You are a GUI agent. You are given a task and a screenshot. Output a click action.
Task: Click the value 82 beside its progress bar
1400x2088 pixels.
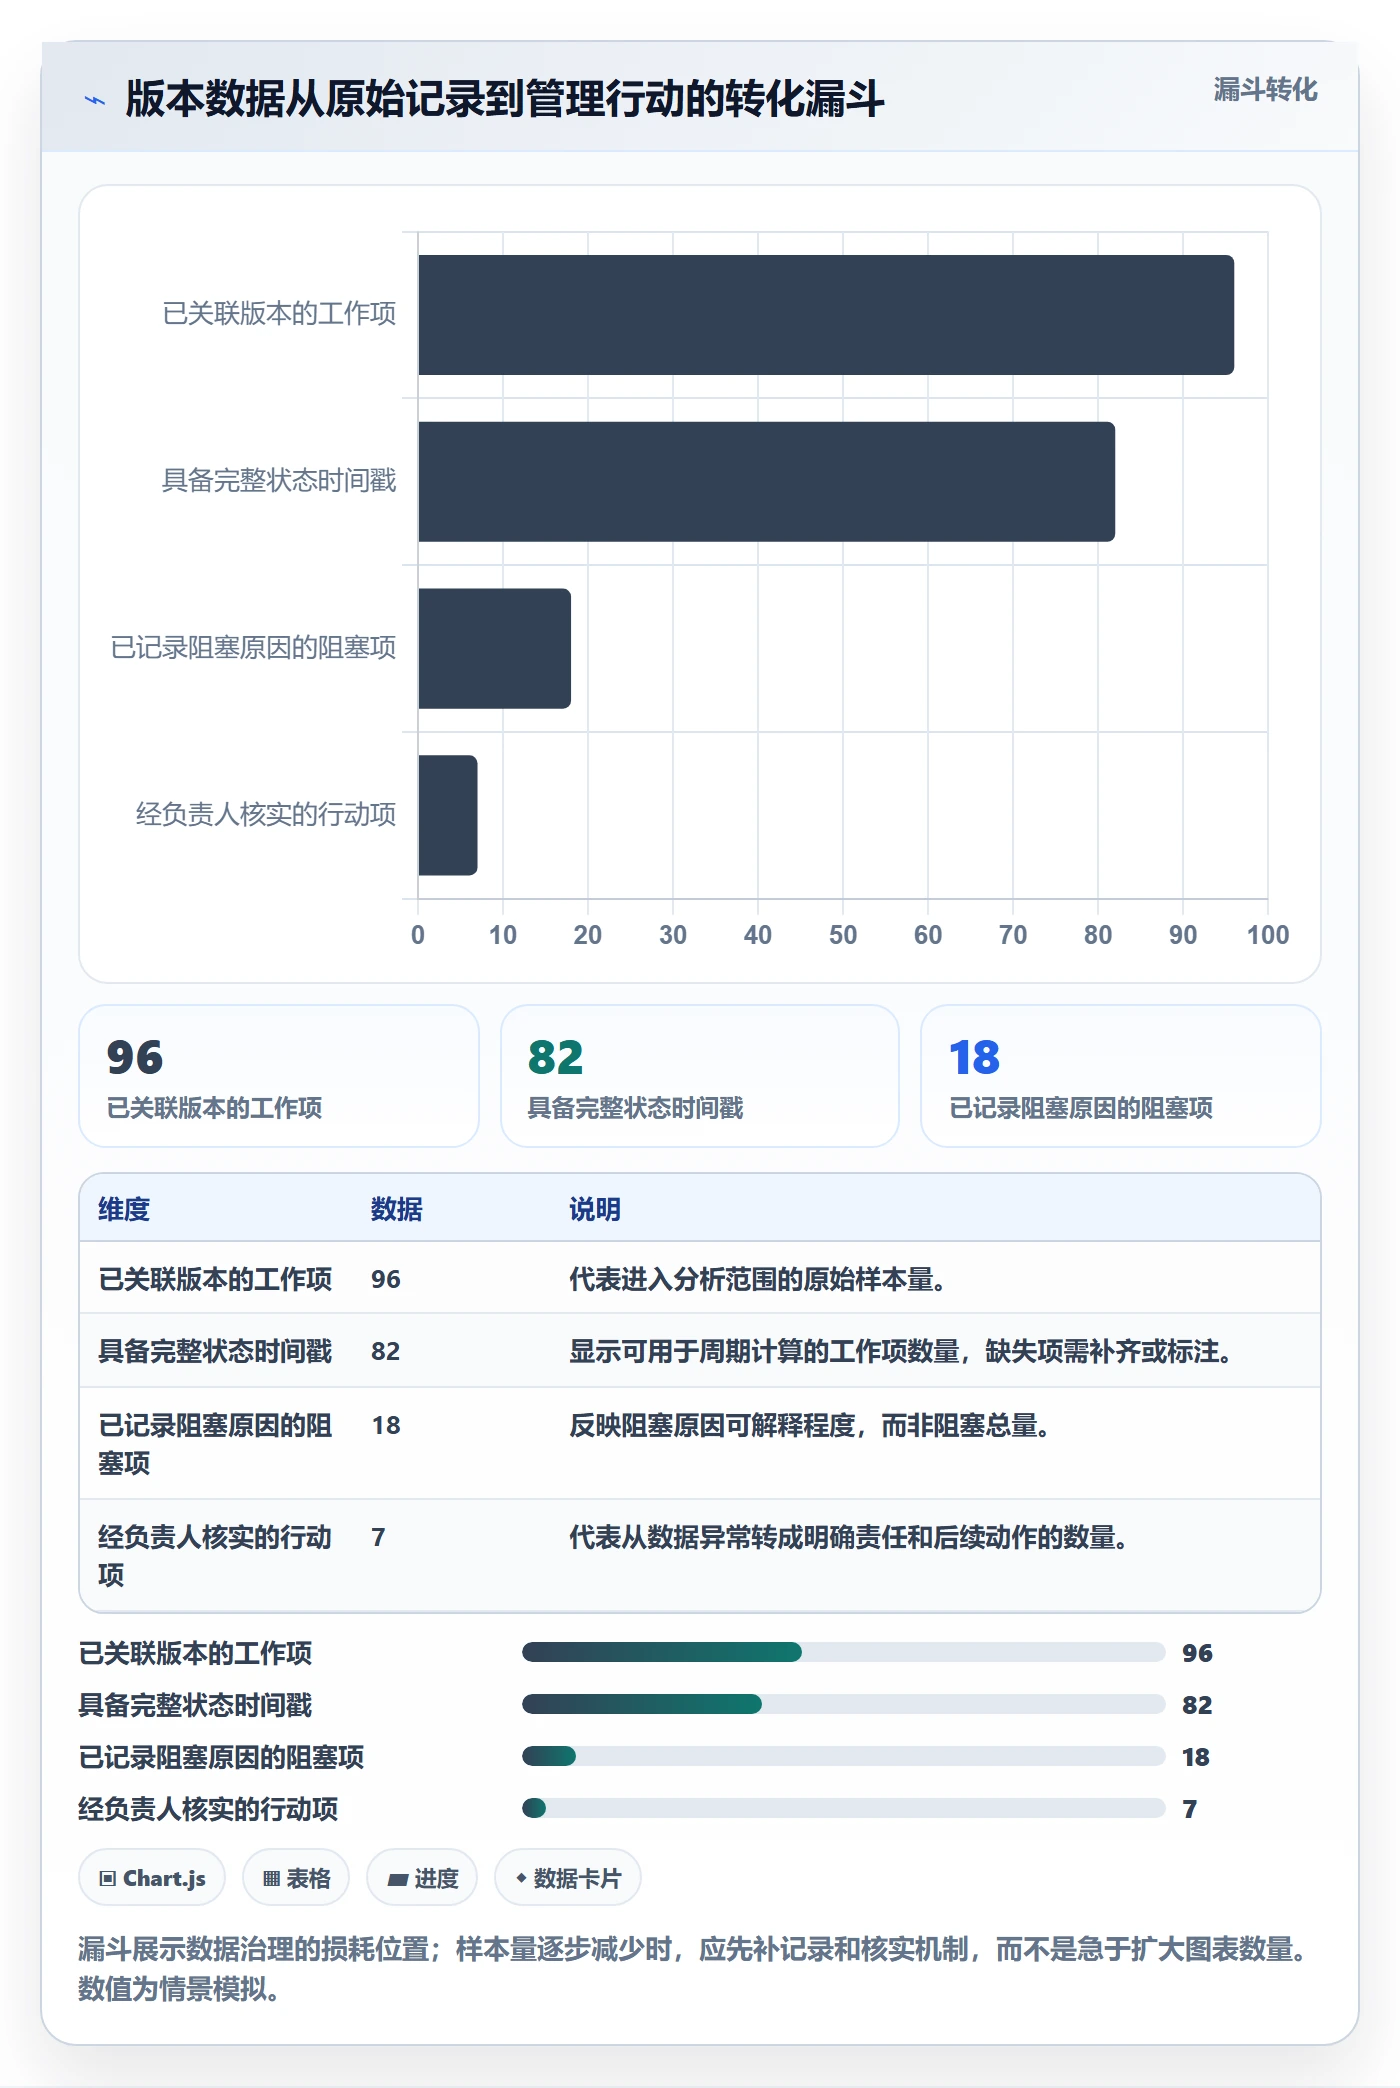tap(1197, 1705)
